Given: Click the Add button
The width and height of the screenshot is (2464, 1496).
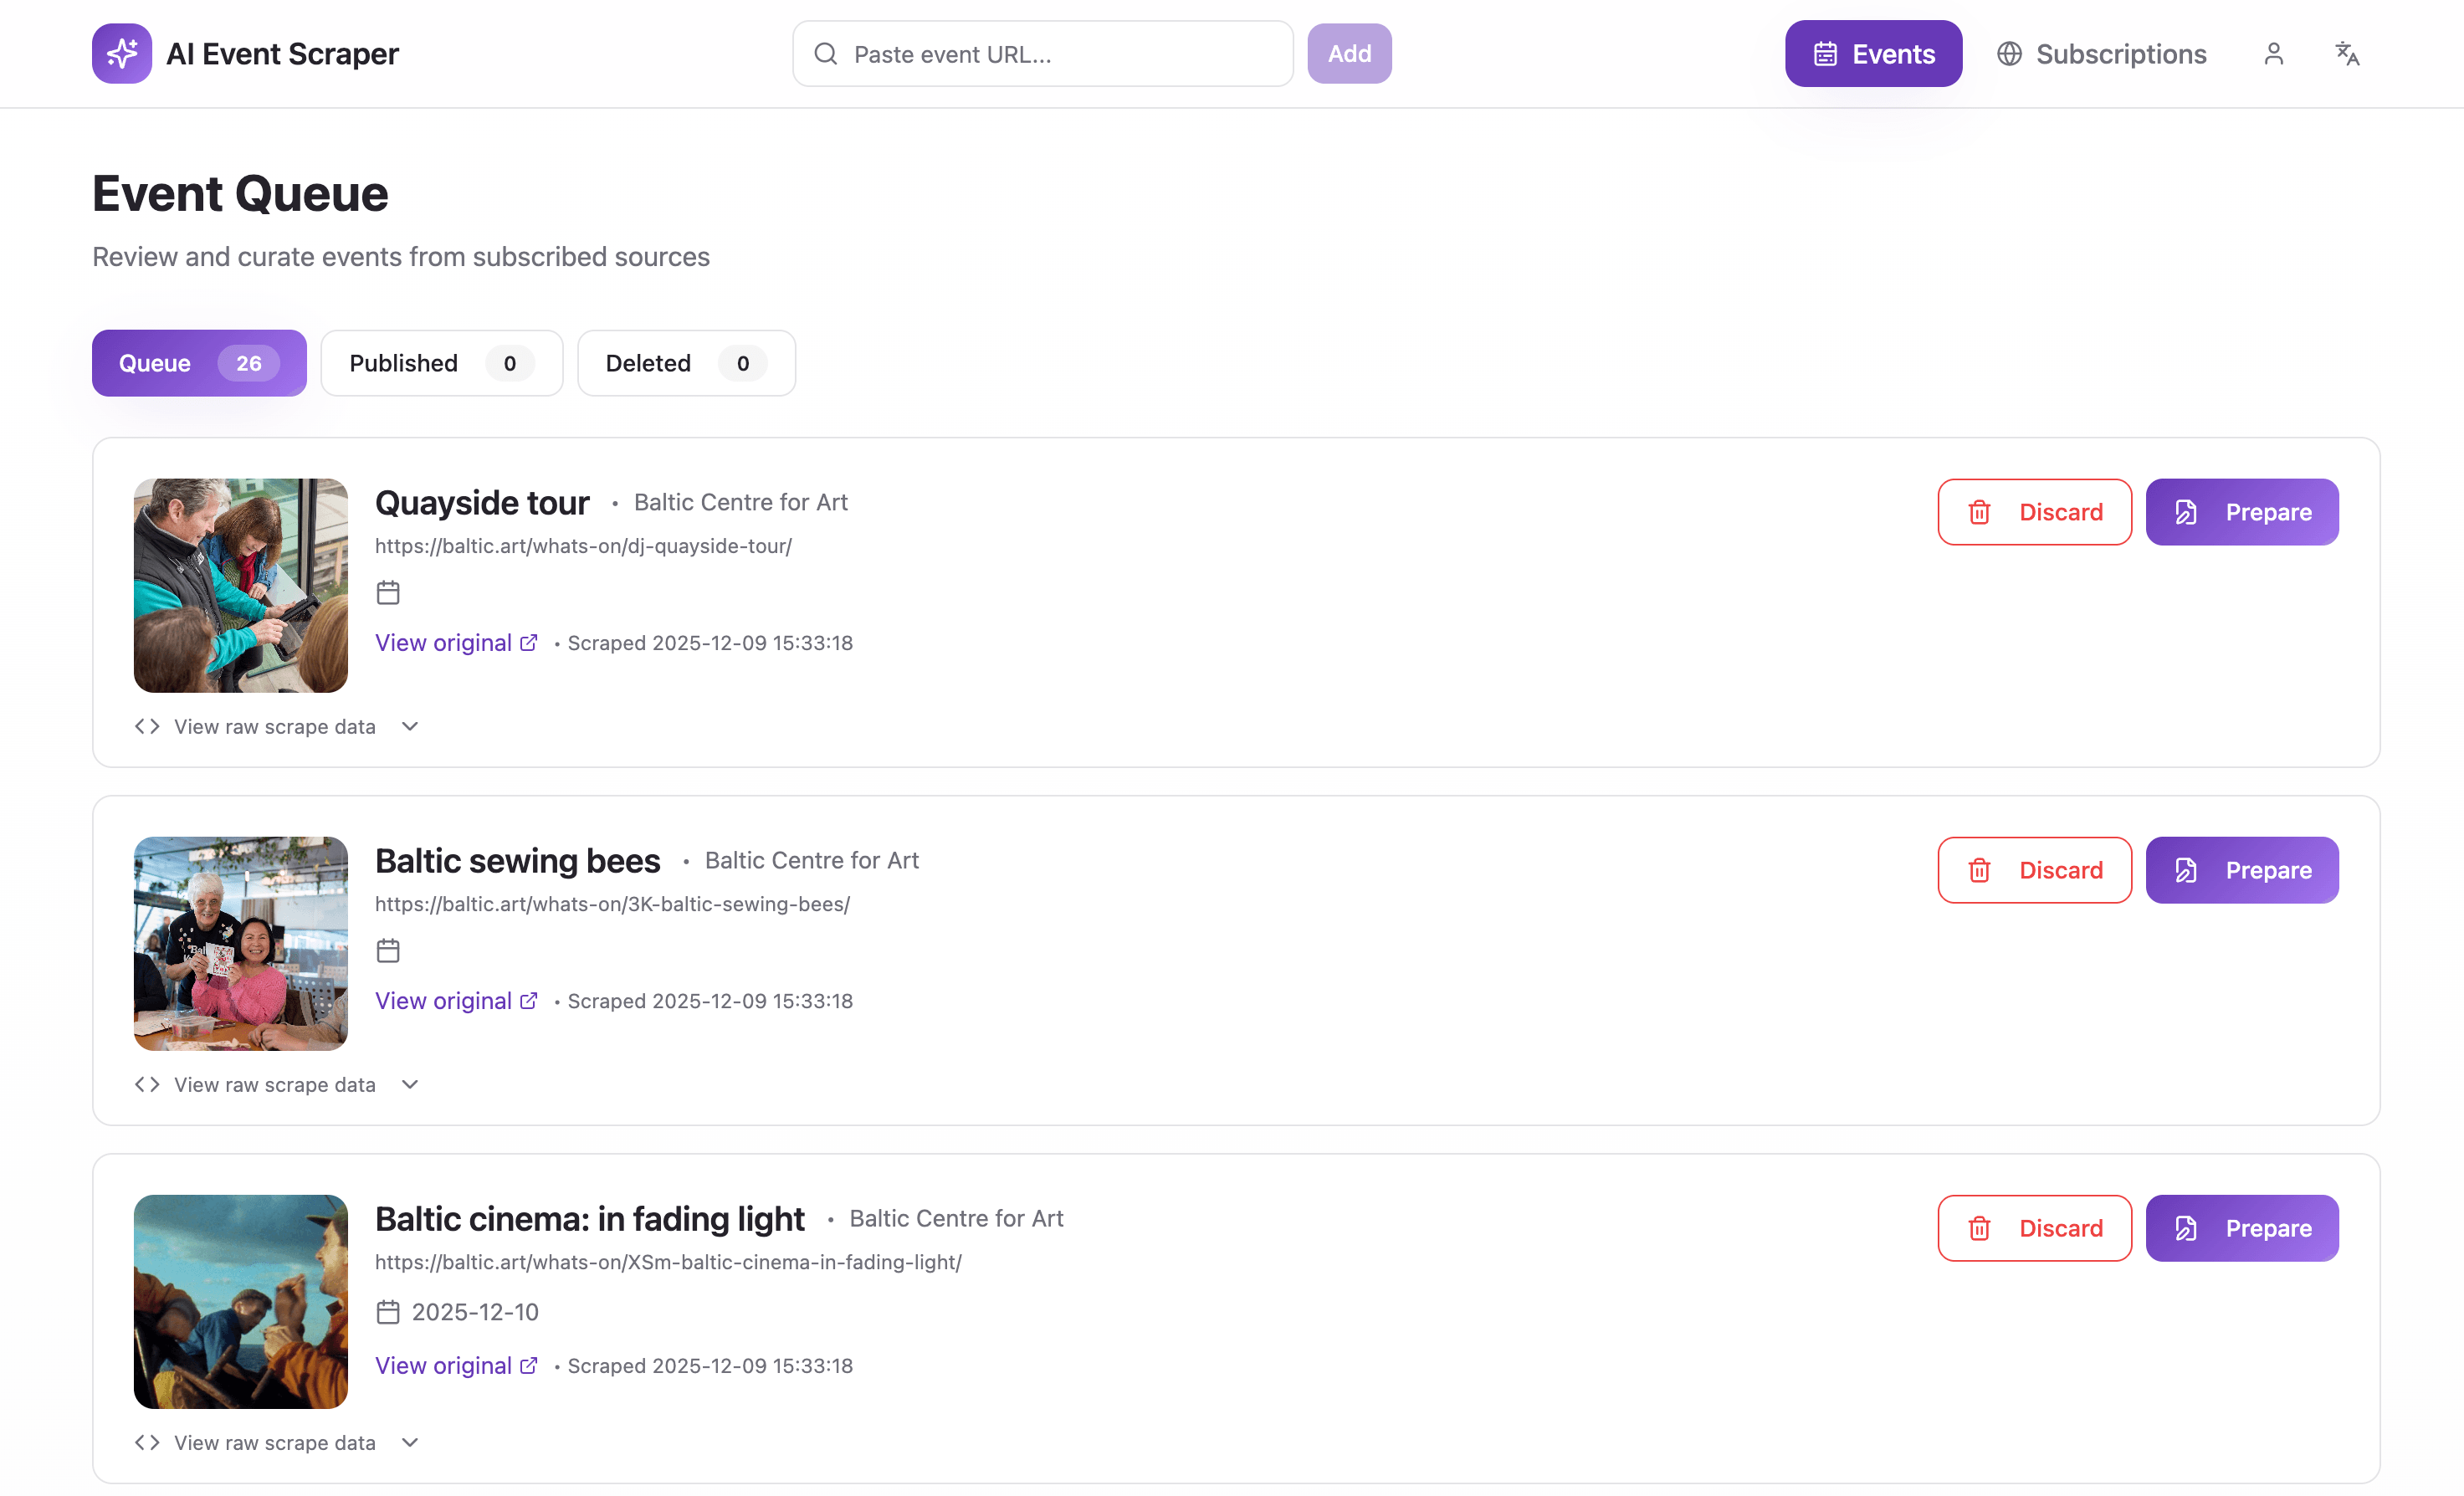Looking at the screenshot, I should (x=1349, y=53).
